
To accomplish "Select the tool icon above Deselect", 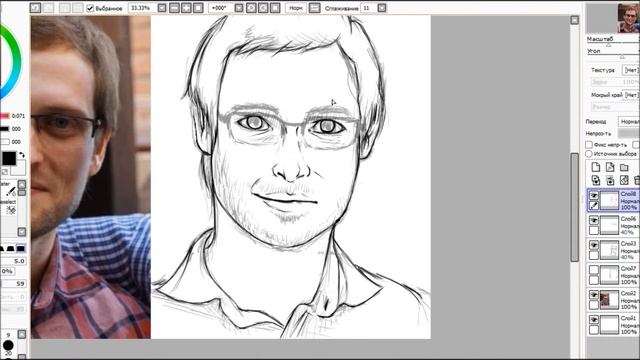I will tap(11, 191).
